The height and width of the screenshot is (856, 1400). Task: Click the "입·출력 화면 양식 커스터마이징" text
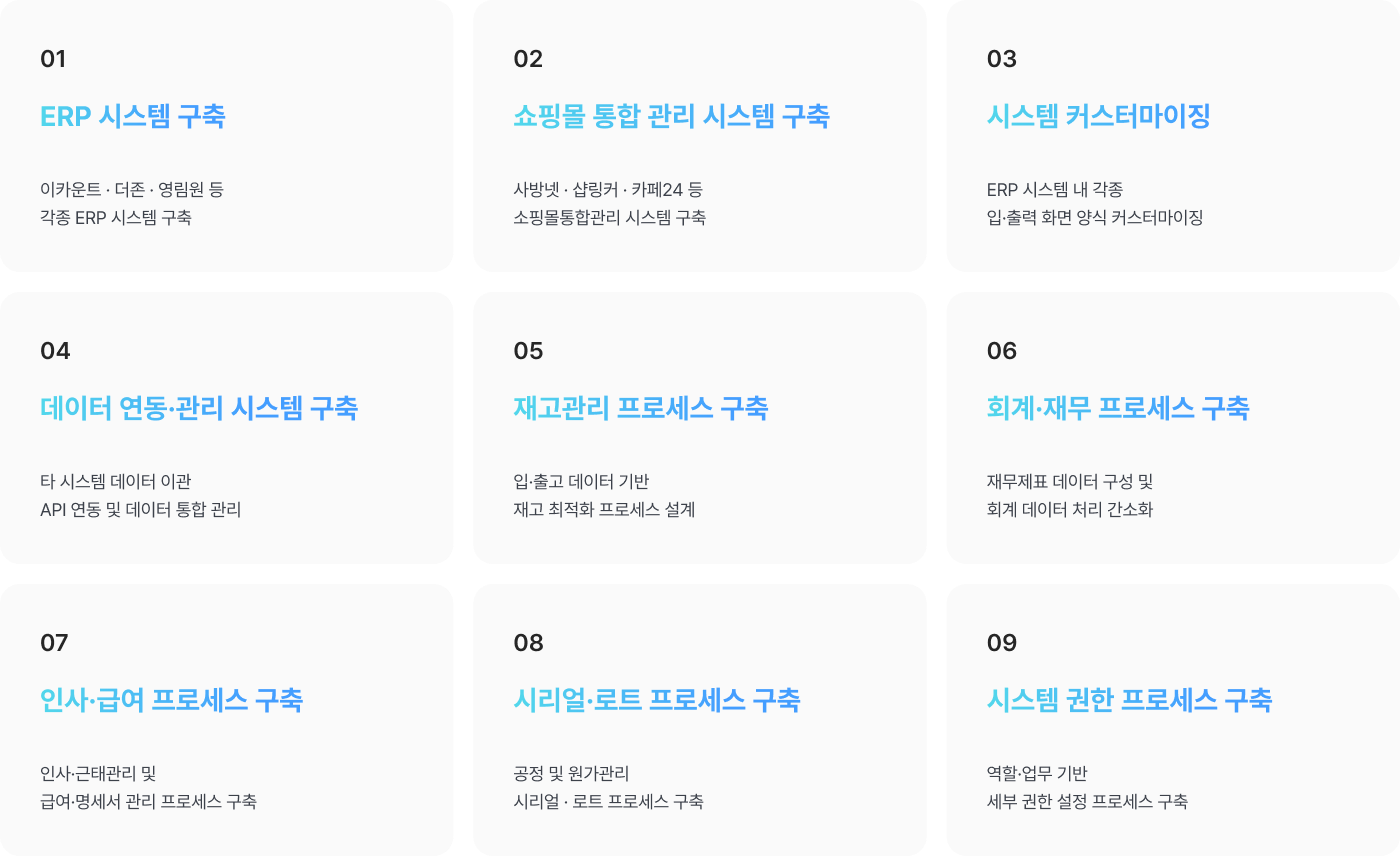click(x=1094, y=217)
